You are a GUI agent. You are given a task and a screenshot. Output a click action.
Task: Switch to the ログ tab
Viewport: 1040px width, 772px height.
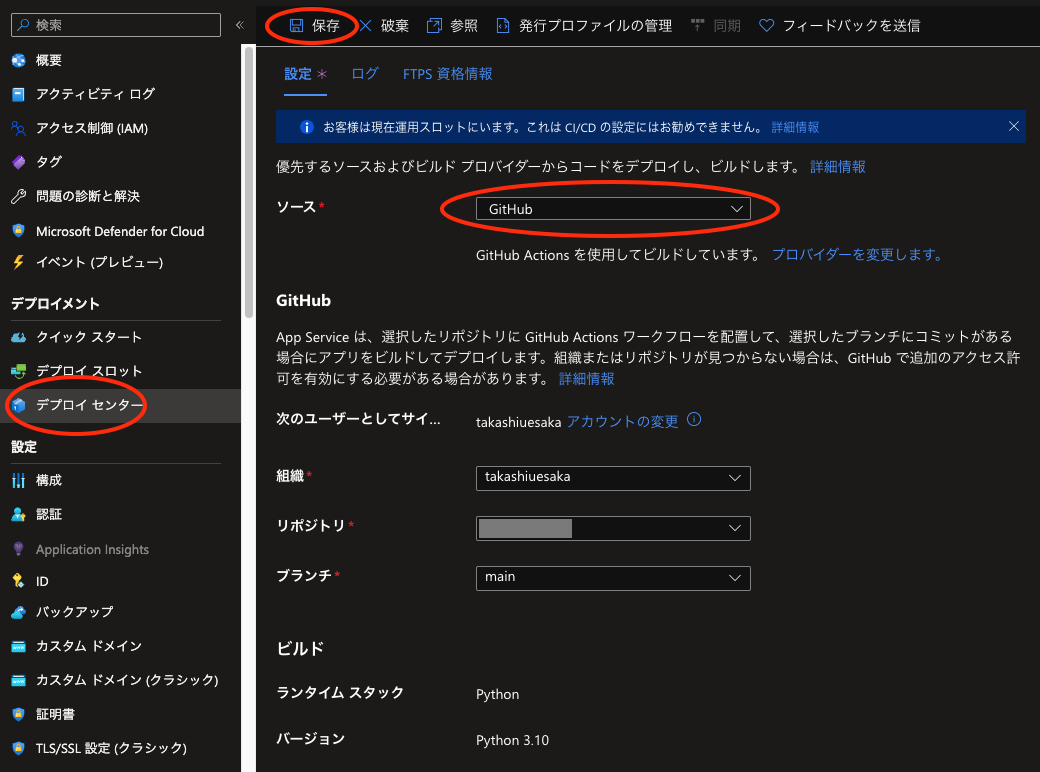(x=364, y=73)
